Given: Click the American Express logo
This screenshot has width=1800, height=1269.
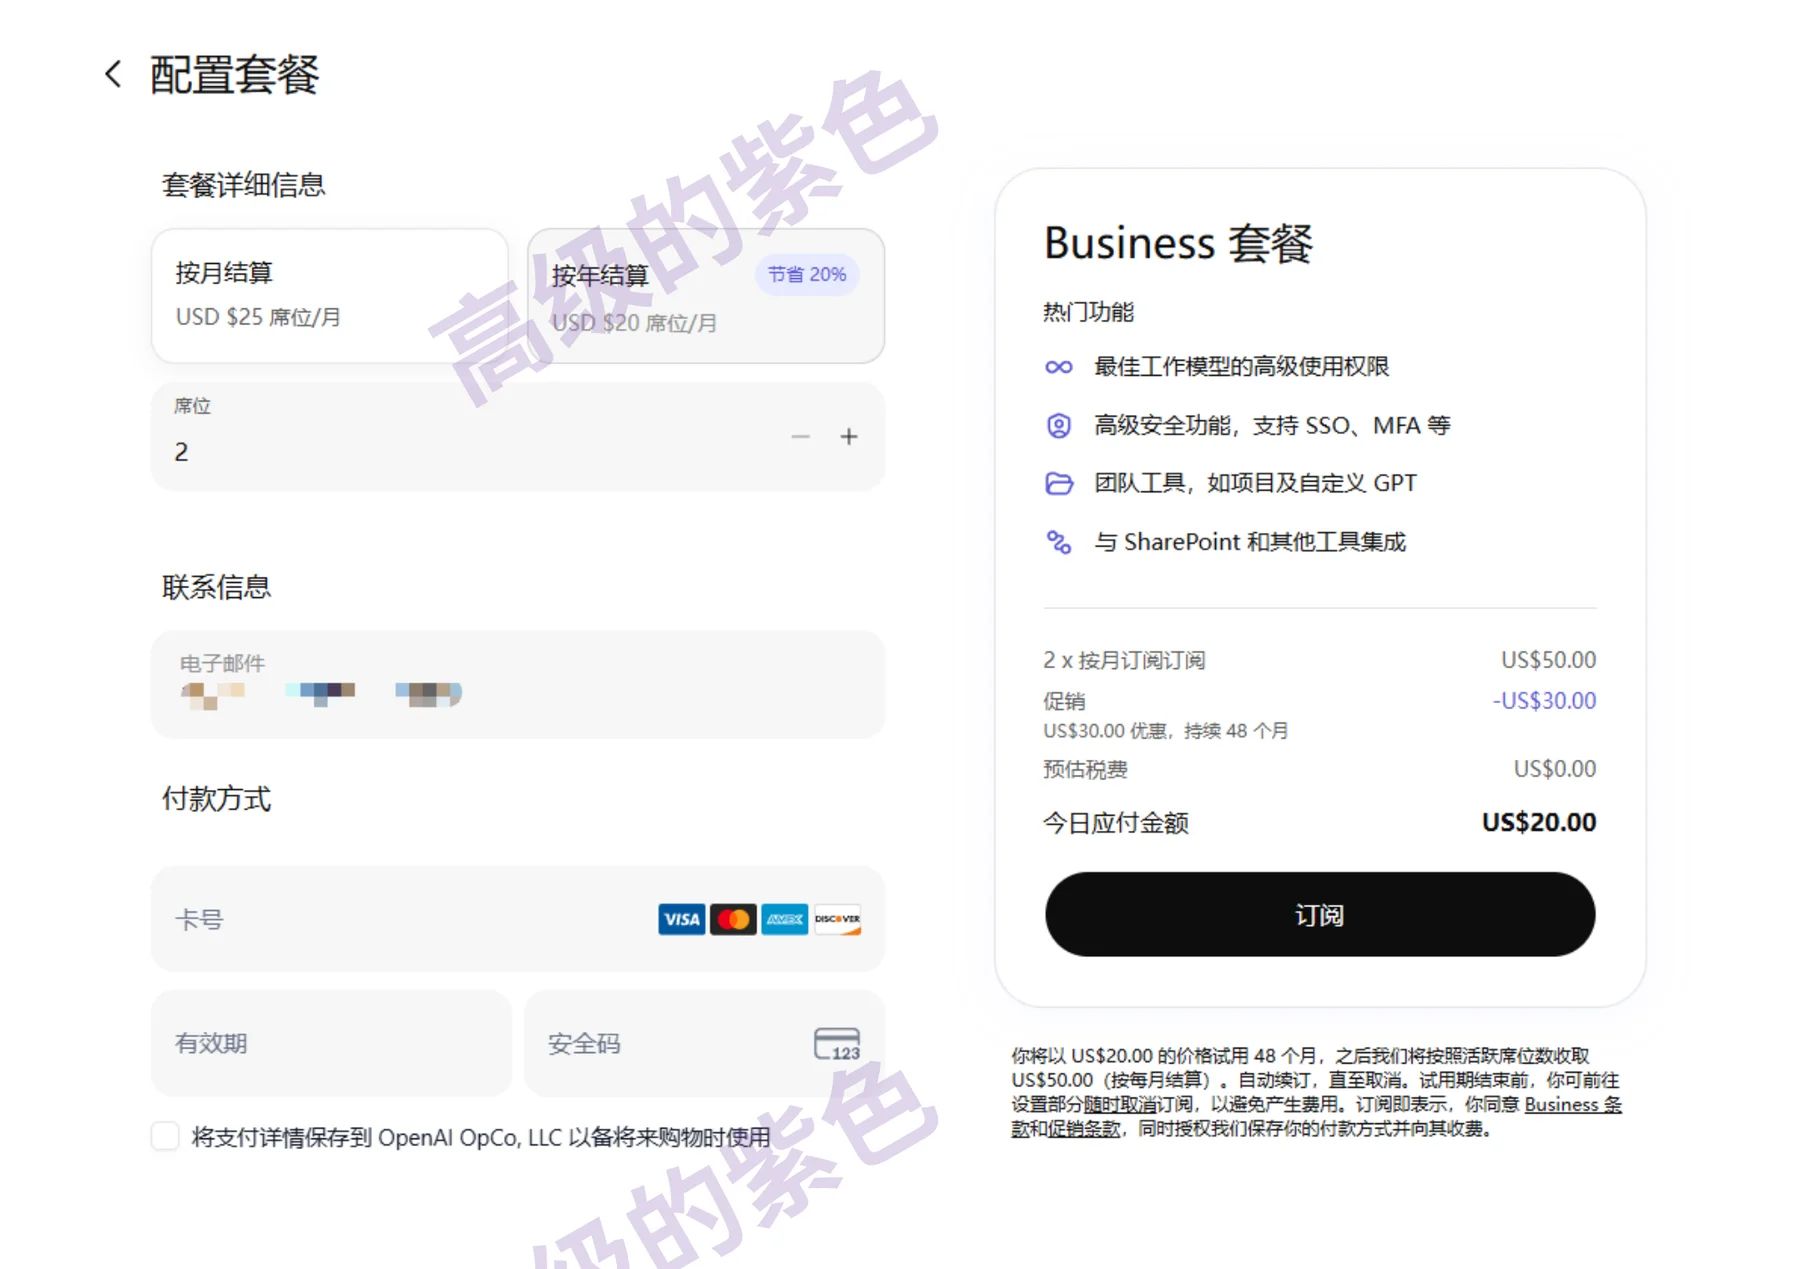Looking at the screenshot, I should (785, 919).
